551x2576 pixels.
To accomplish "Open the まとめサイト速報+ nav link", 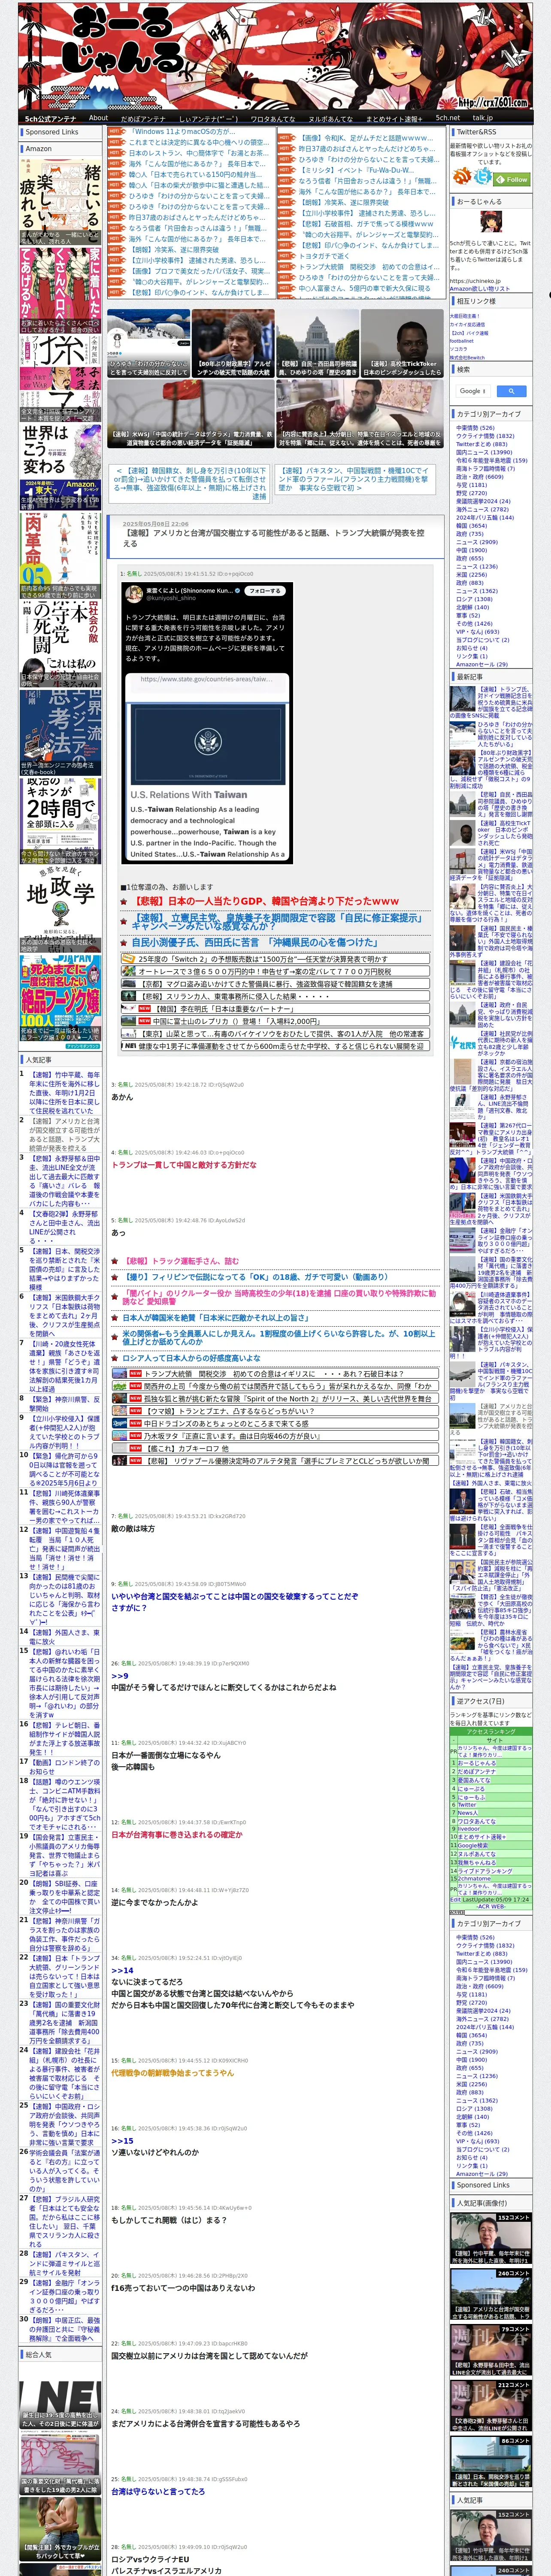I will click(x=393, y=118).
